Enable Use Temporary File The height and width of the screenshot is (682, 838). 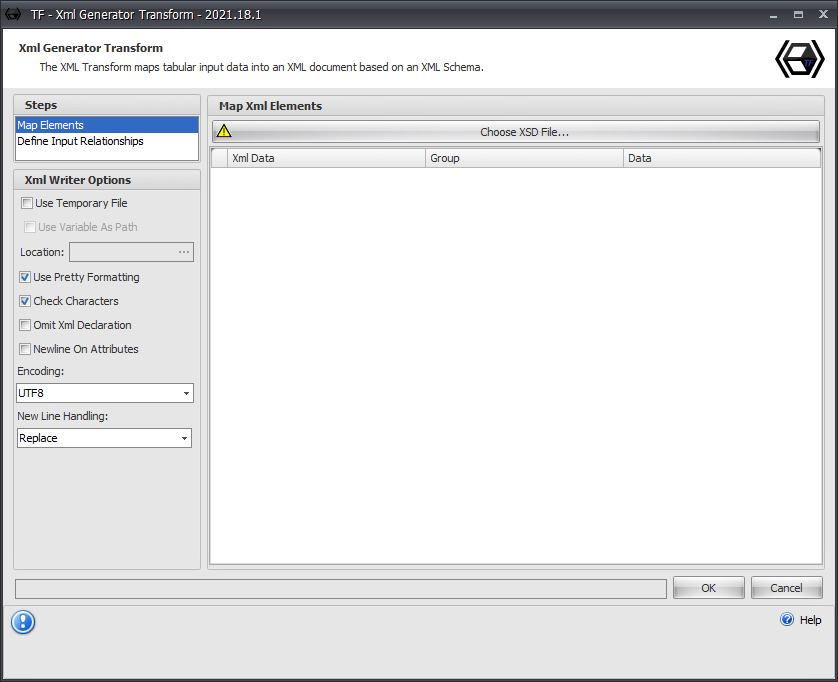click(x=24, y=203)
